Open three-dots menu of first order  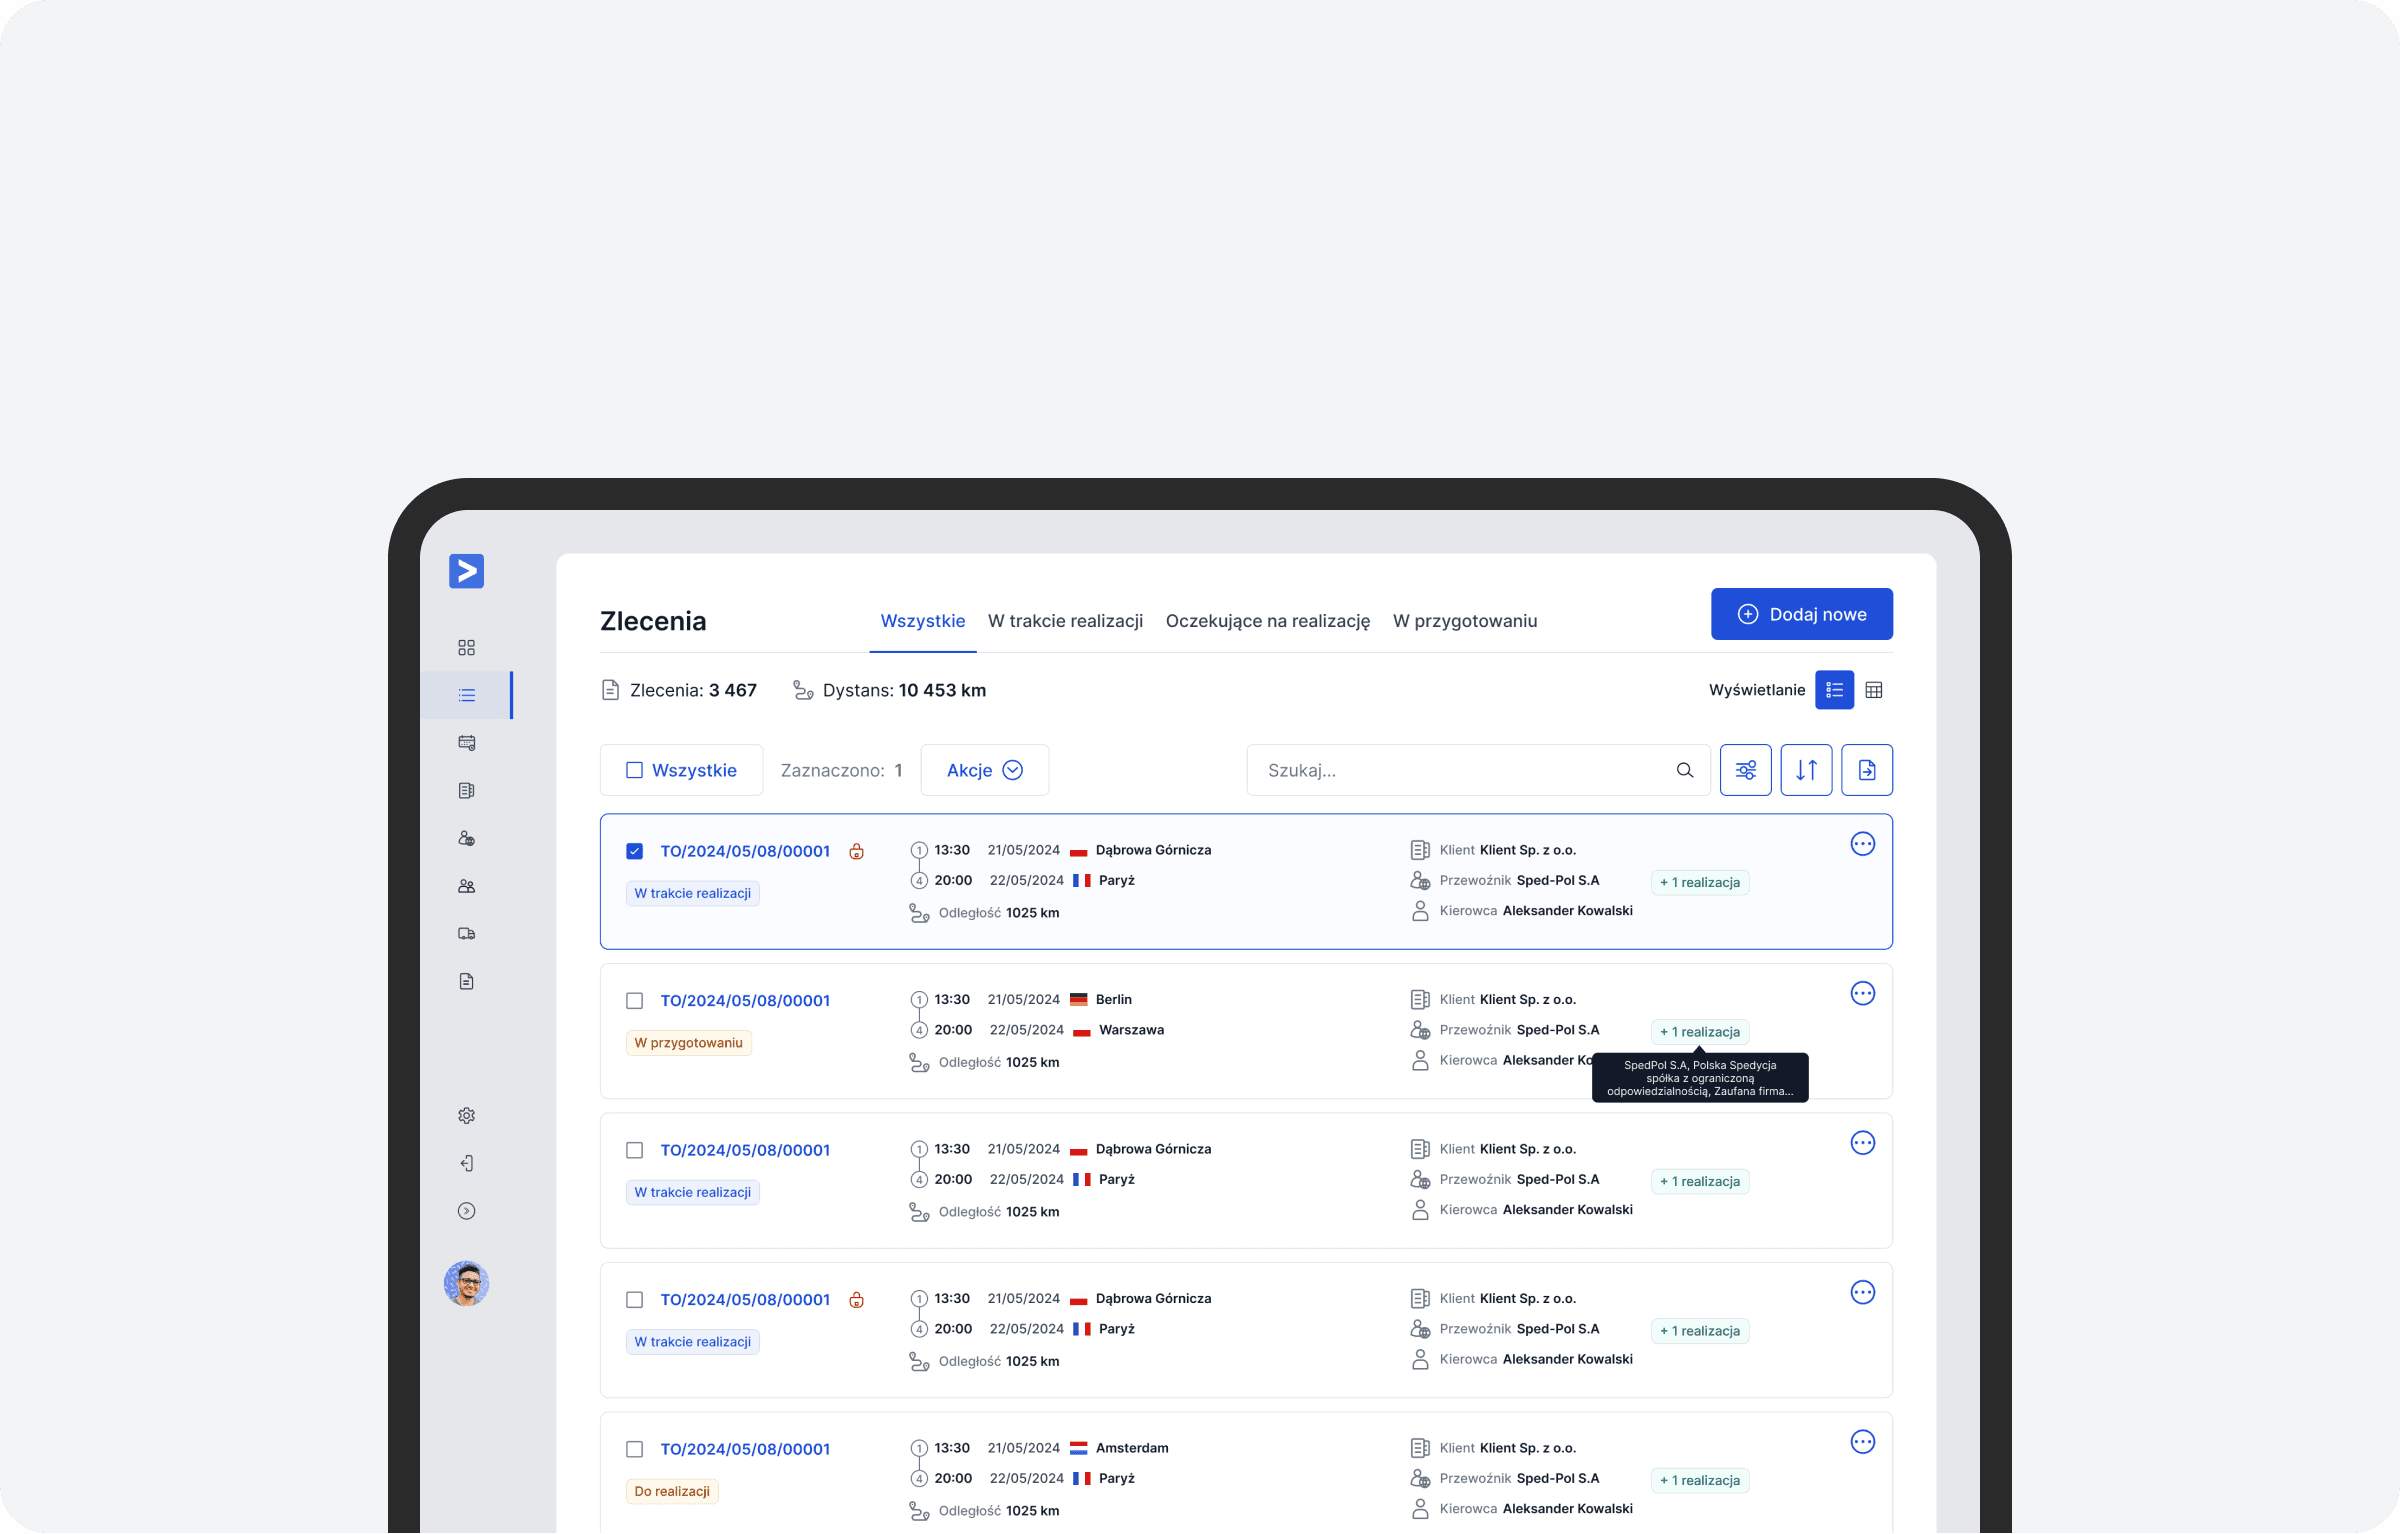[x=1862, y=844]
